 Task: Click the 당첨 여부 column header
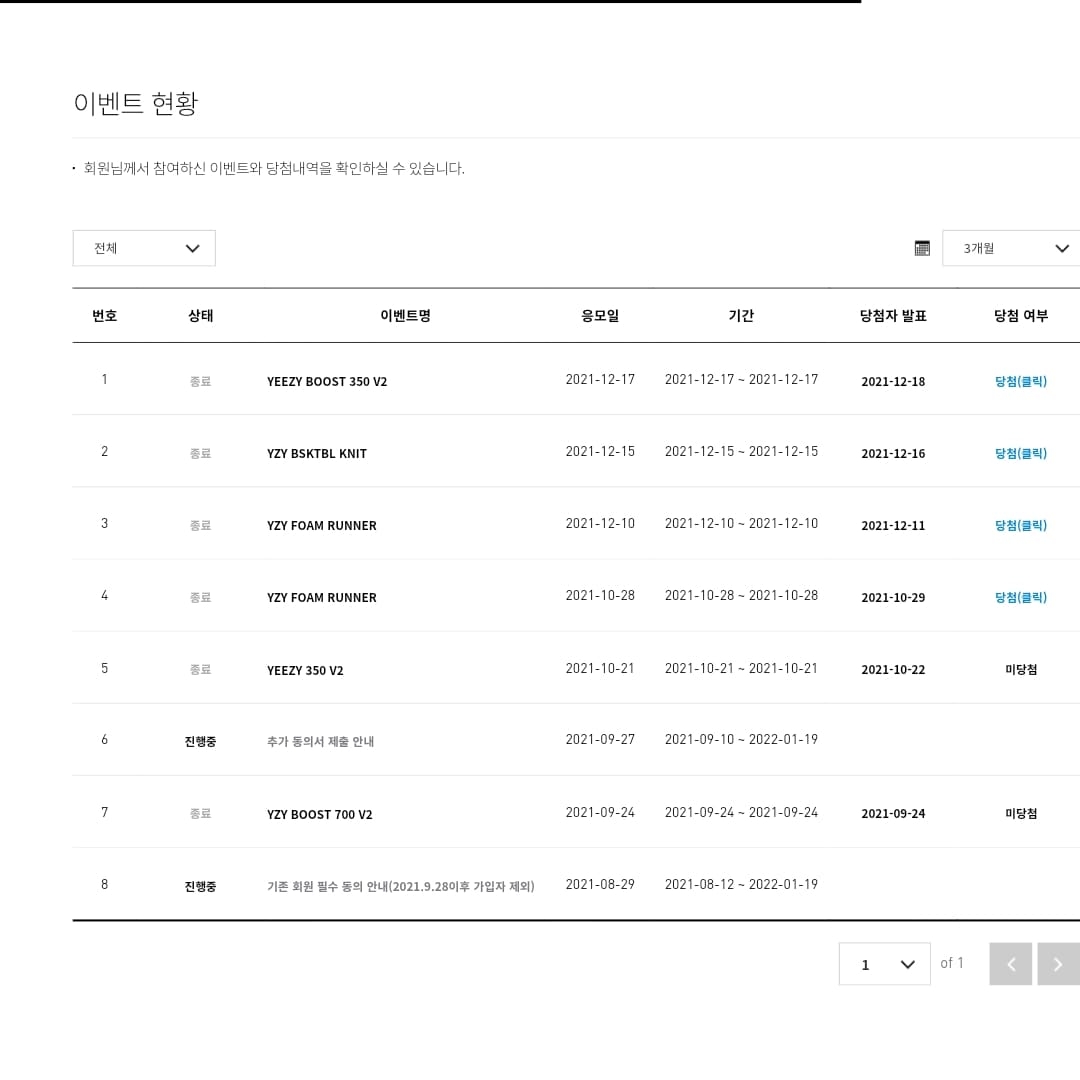pyautogui.click(x=1021, y=315)
